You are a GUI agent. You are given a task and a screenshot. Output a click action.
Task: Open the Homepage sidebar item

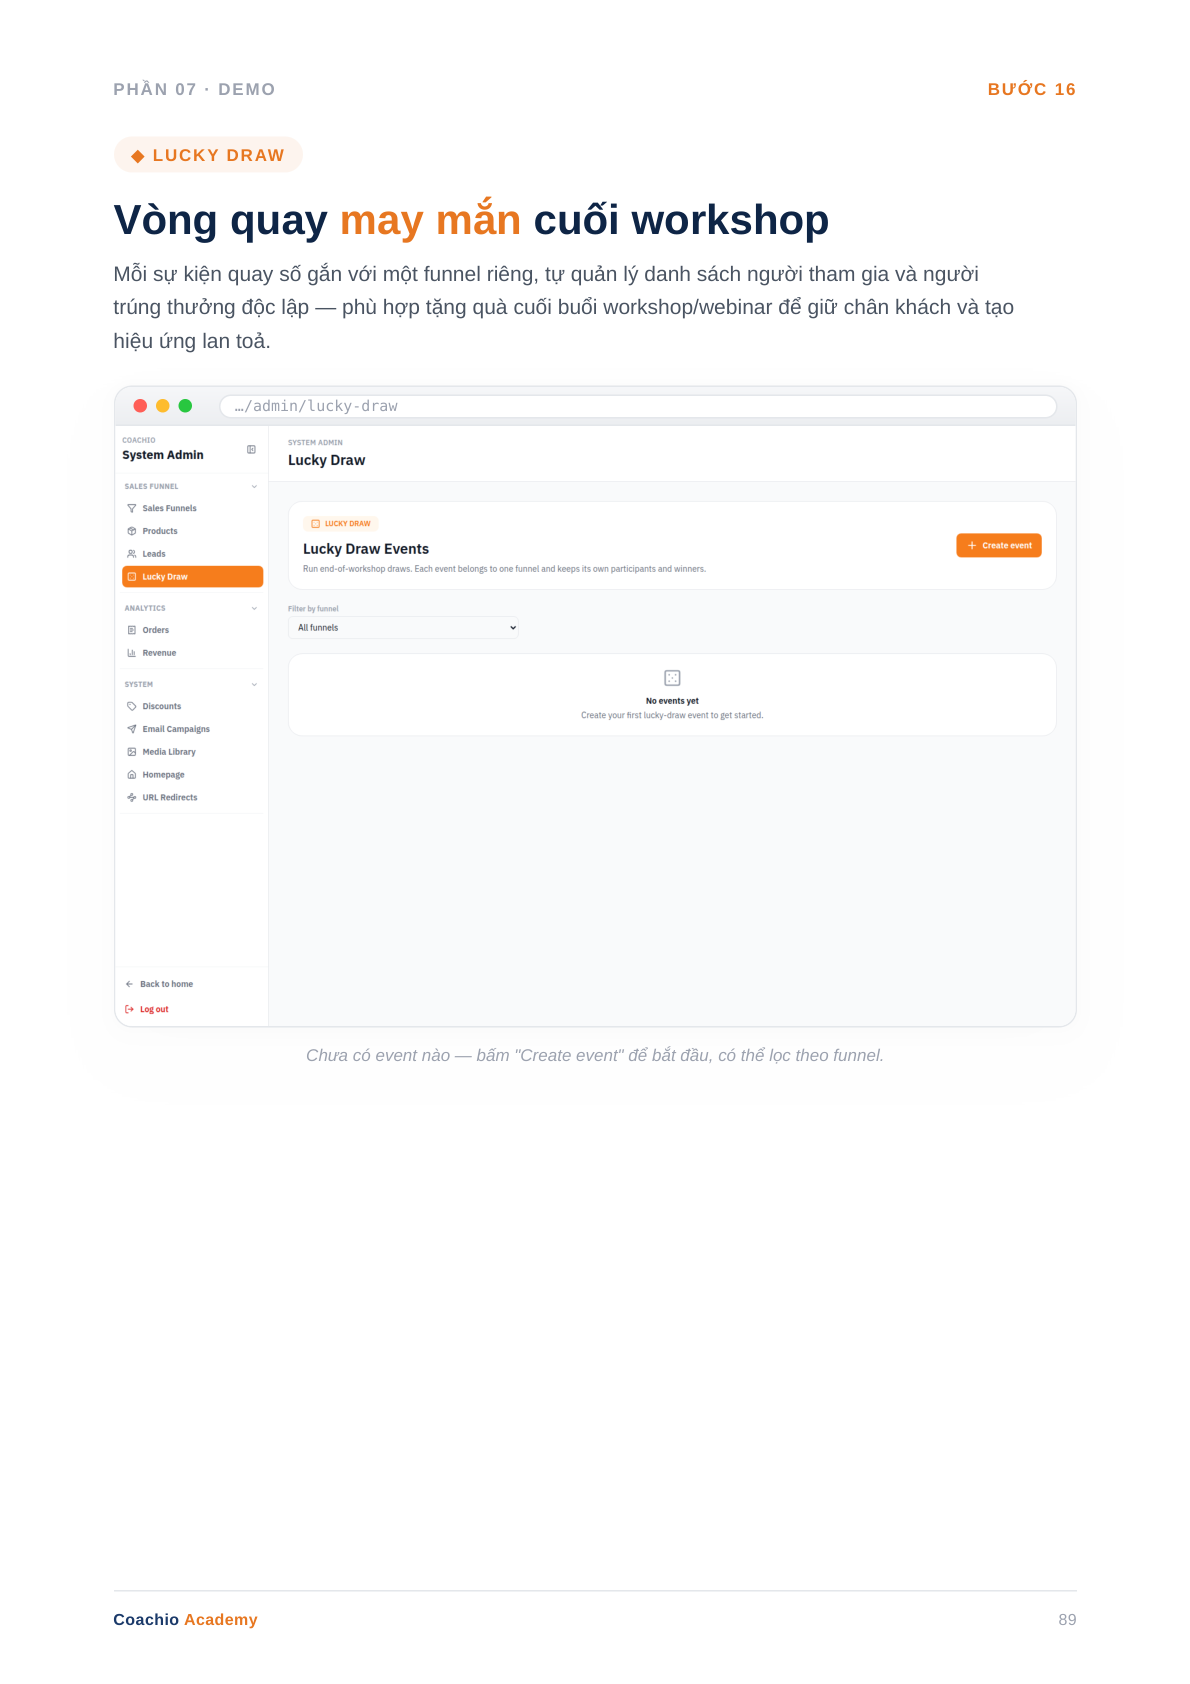[x=192, y=775]
